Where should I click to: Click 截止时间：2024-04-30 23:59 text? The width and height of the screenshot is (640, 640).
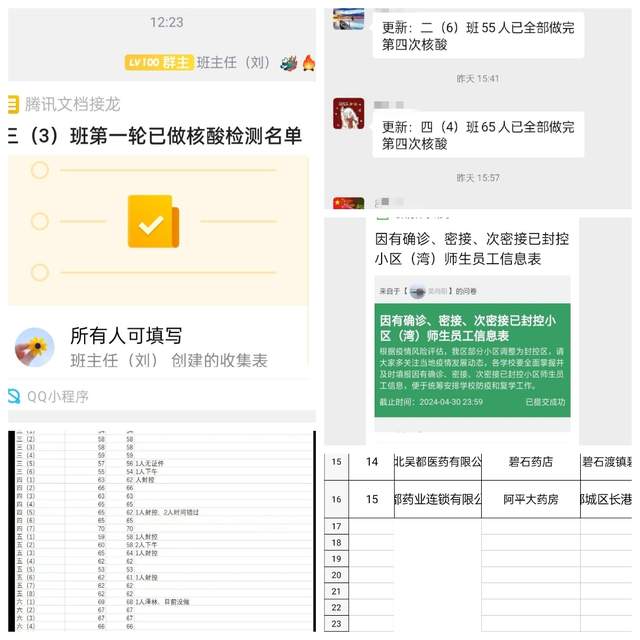click(431, 402)
